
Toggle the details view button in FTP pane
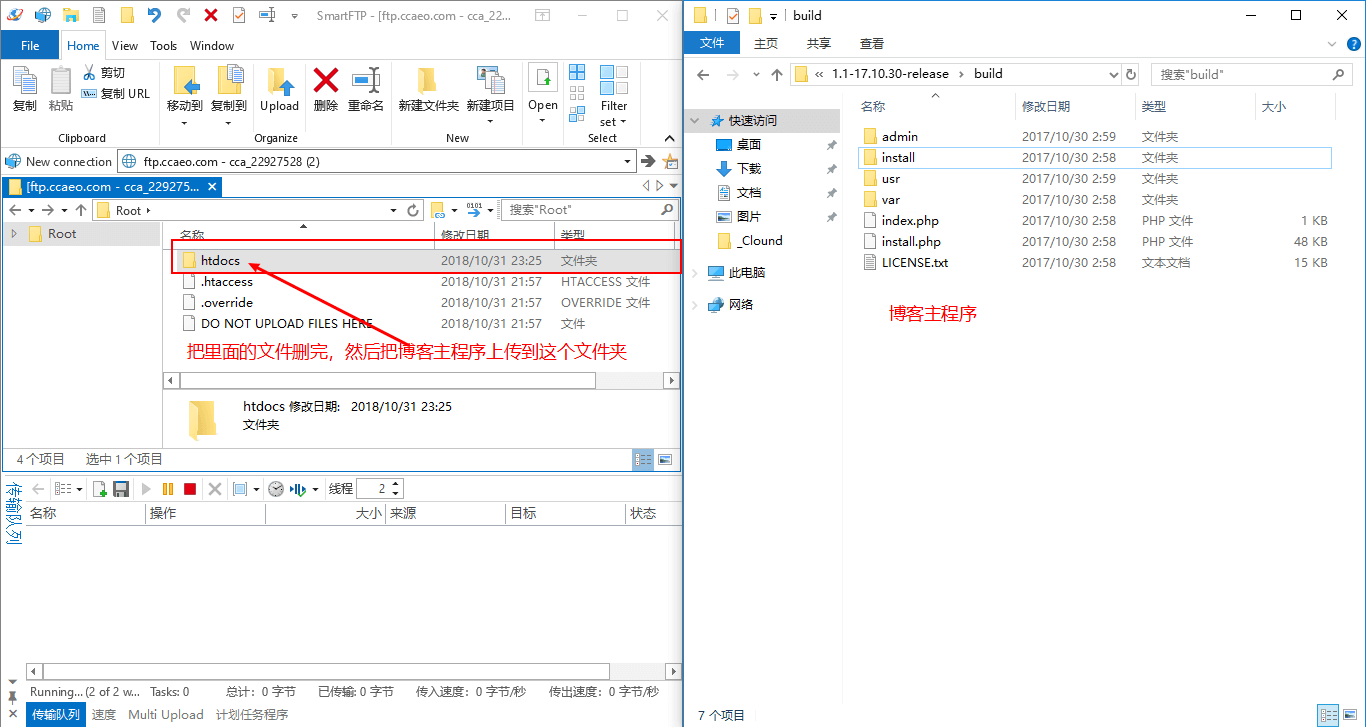pyautogui.click(x=644, y=459)
